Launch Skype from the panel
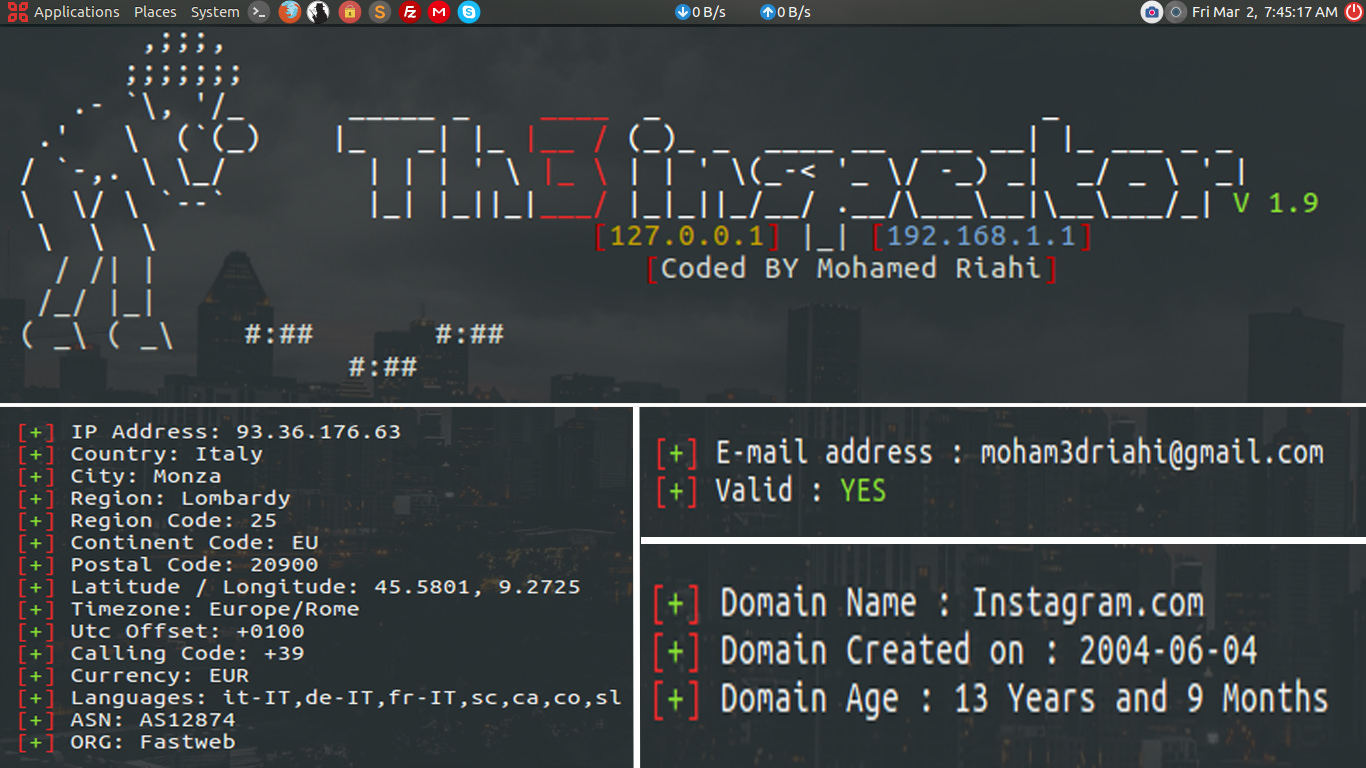Image resolution: width=1366 pixels, height=768 pixels. pyautogui.click(x=469, y=12)
